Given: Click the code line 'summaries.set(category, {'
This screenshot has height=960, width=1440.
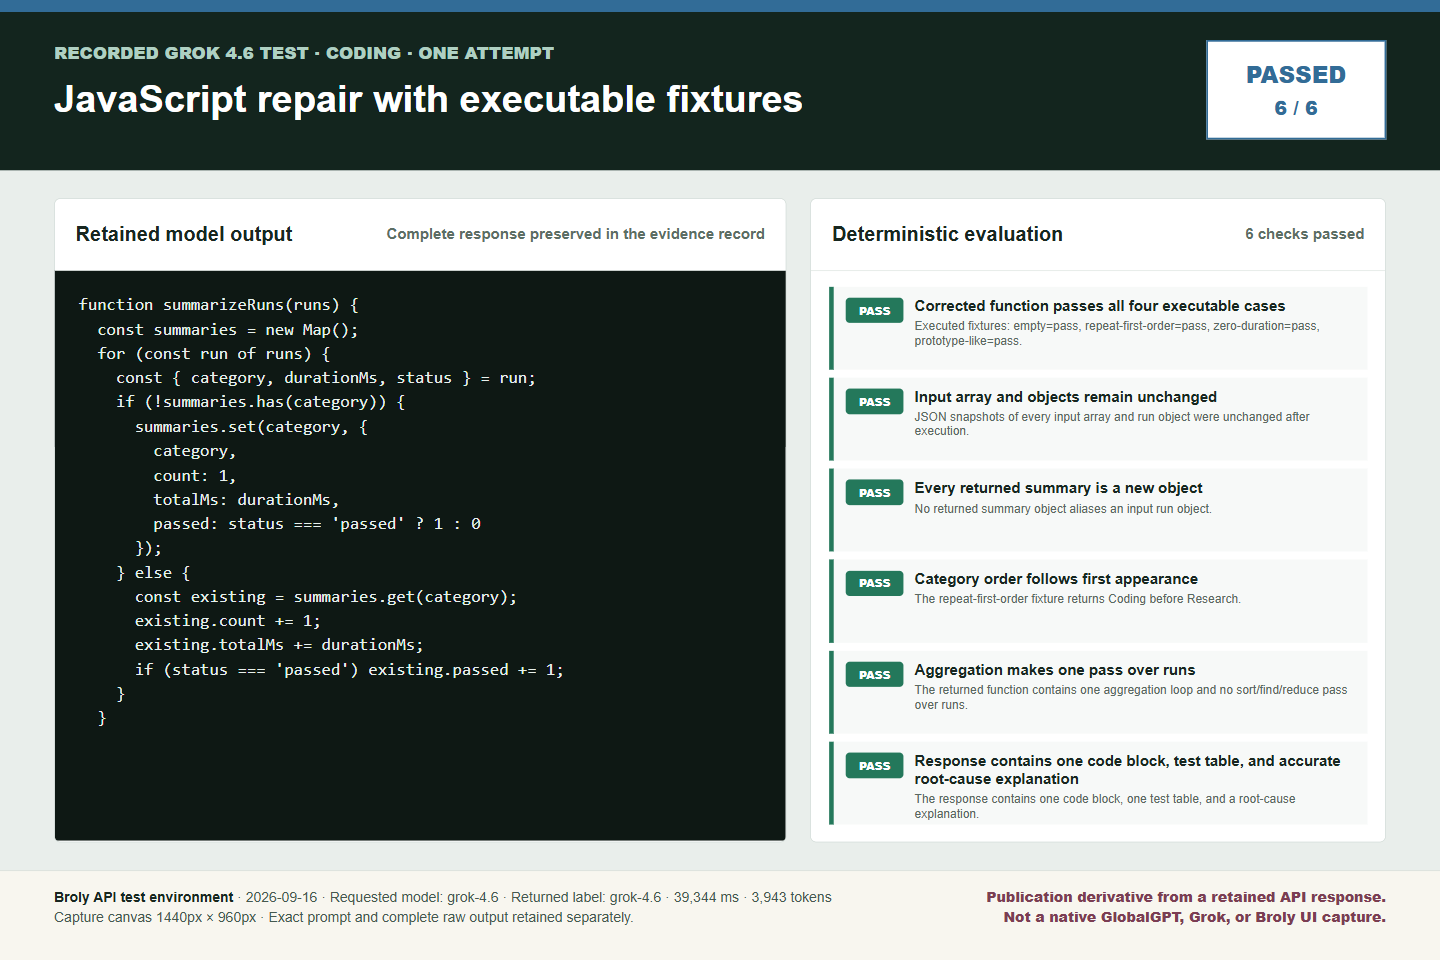Looking at the screenshot, I should [x=251, y=427].
